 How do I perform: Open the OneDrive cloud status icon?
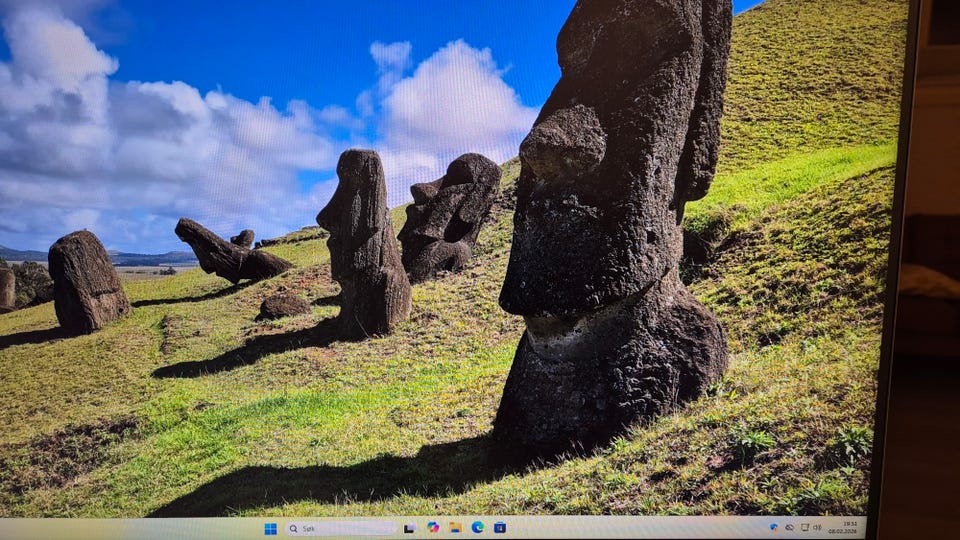789,527
